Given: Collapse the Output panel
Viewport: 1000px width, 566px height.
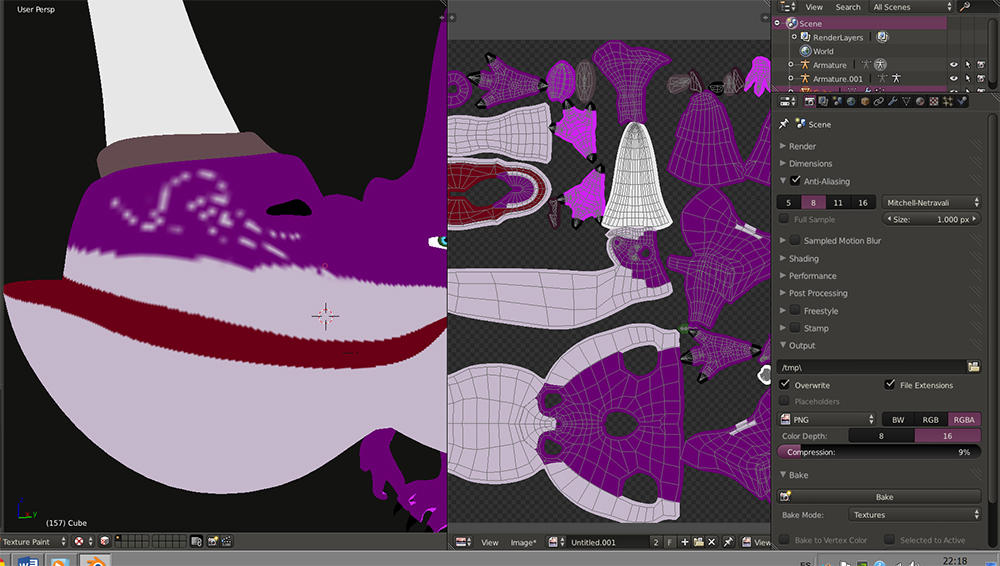Looking at the screenshot, I should [802, 345].
